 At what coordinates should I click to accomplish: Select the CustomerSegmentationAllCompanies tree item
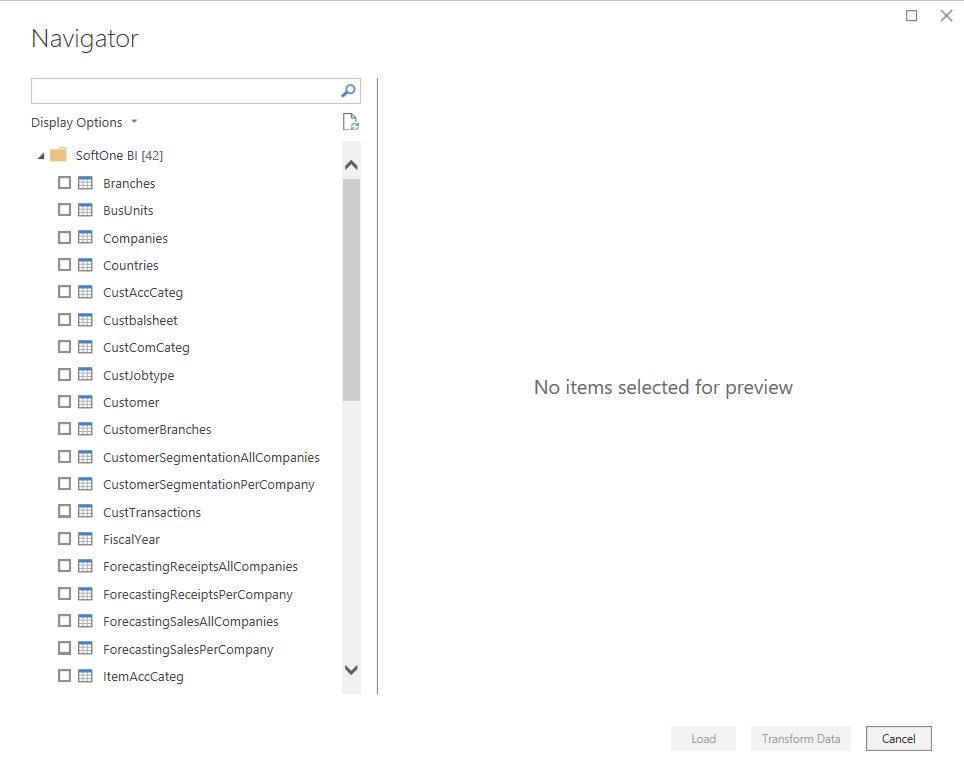click(211, 456)
